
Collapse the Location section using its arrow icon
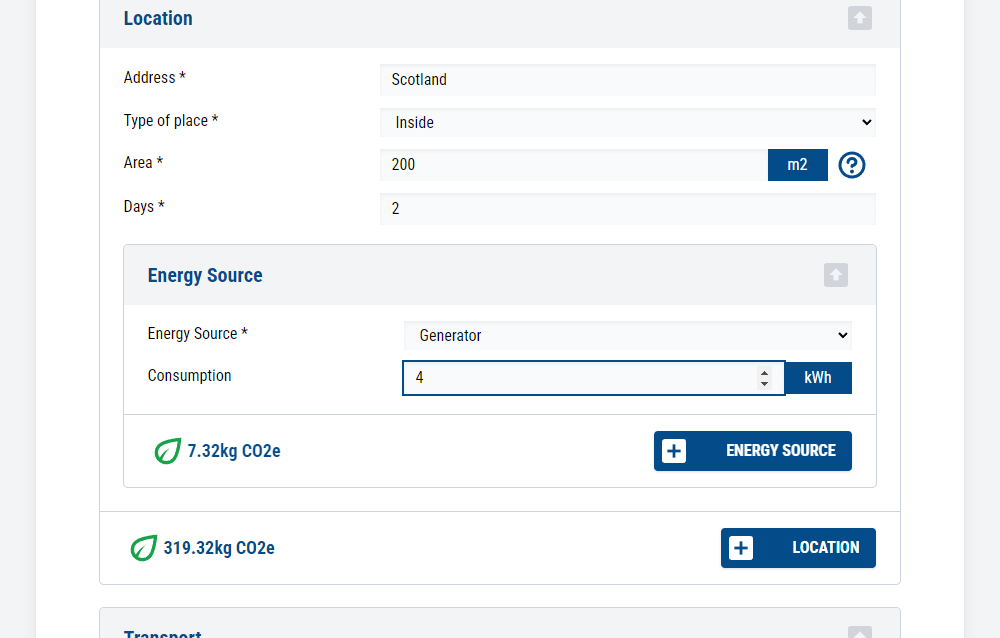pos(859,18)
